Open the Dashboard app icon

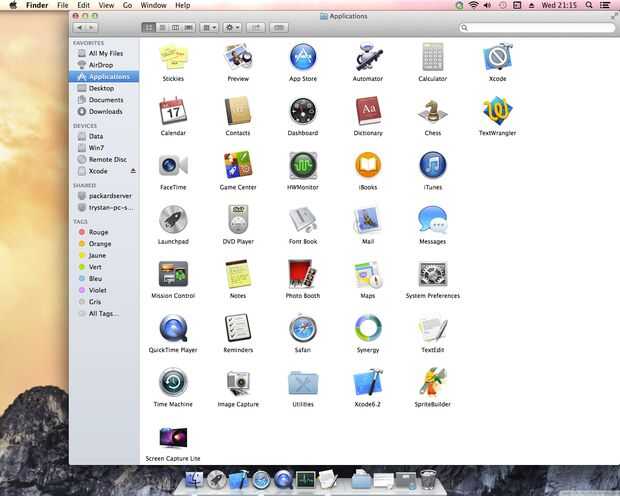point(303,112)
